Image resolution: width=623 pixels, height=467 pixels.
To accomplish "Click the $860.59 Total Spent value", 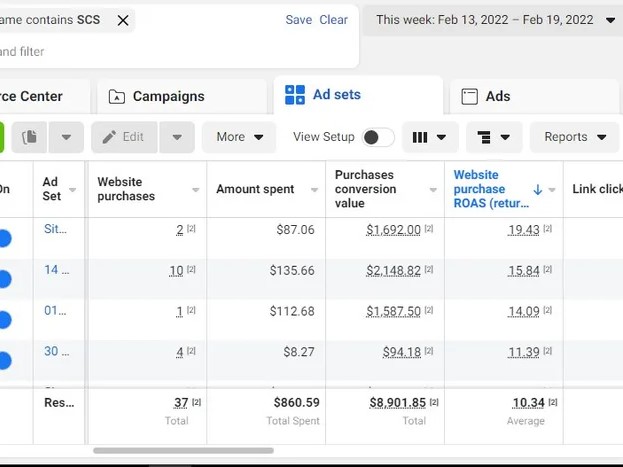I will pyautogui.click(x=296, y=403).
